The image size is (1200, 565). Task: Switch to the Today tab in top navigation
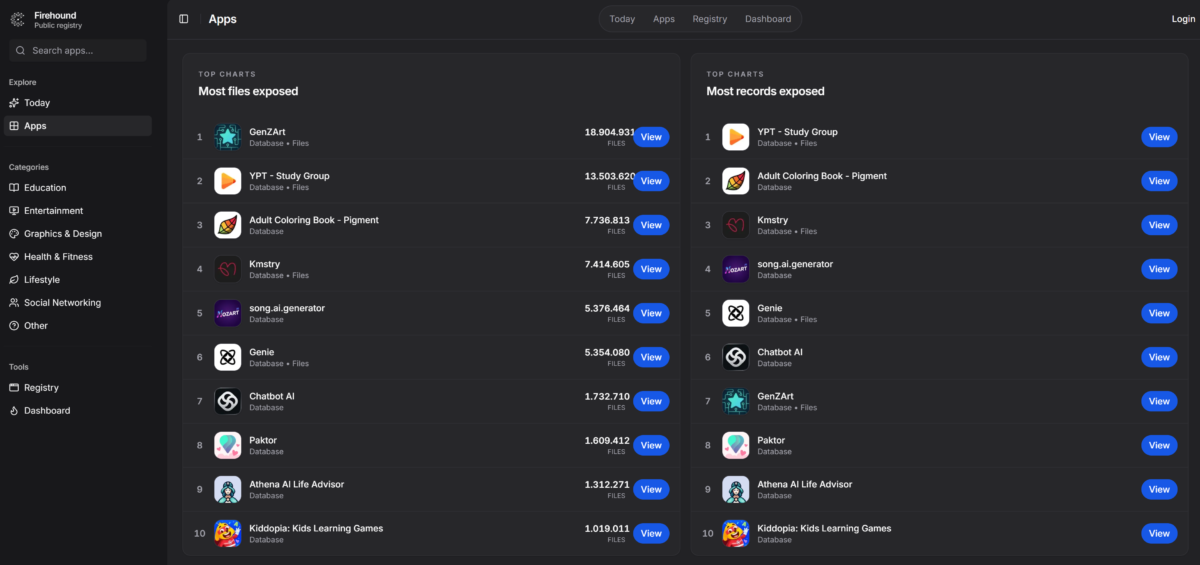coord(622,19)
